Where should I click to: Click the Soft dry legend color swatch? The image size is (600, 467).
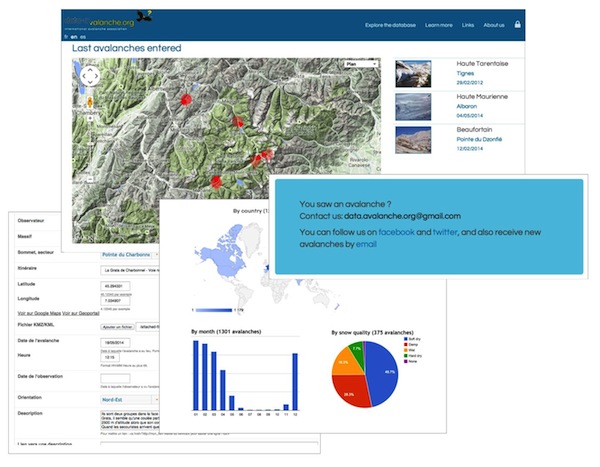[406, 339]
